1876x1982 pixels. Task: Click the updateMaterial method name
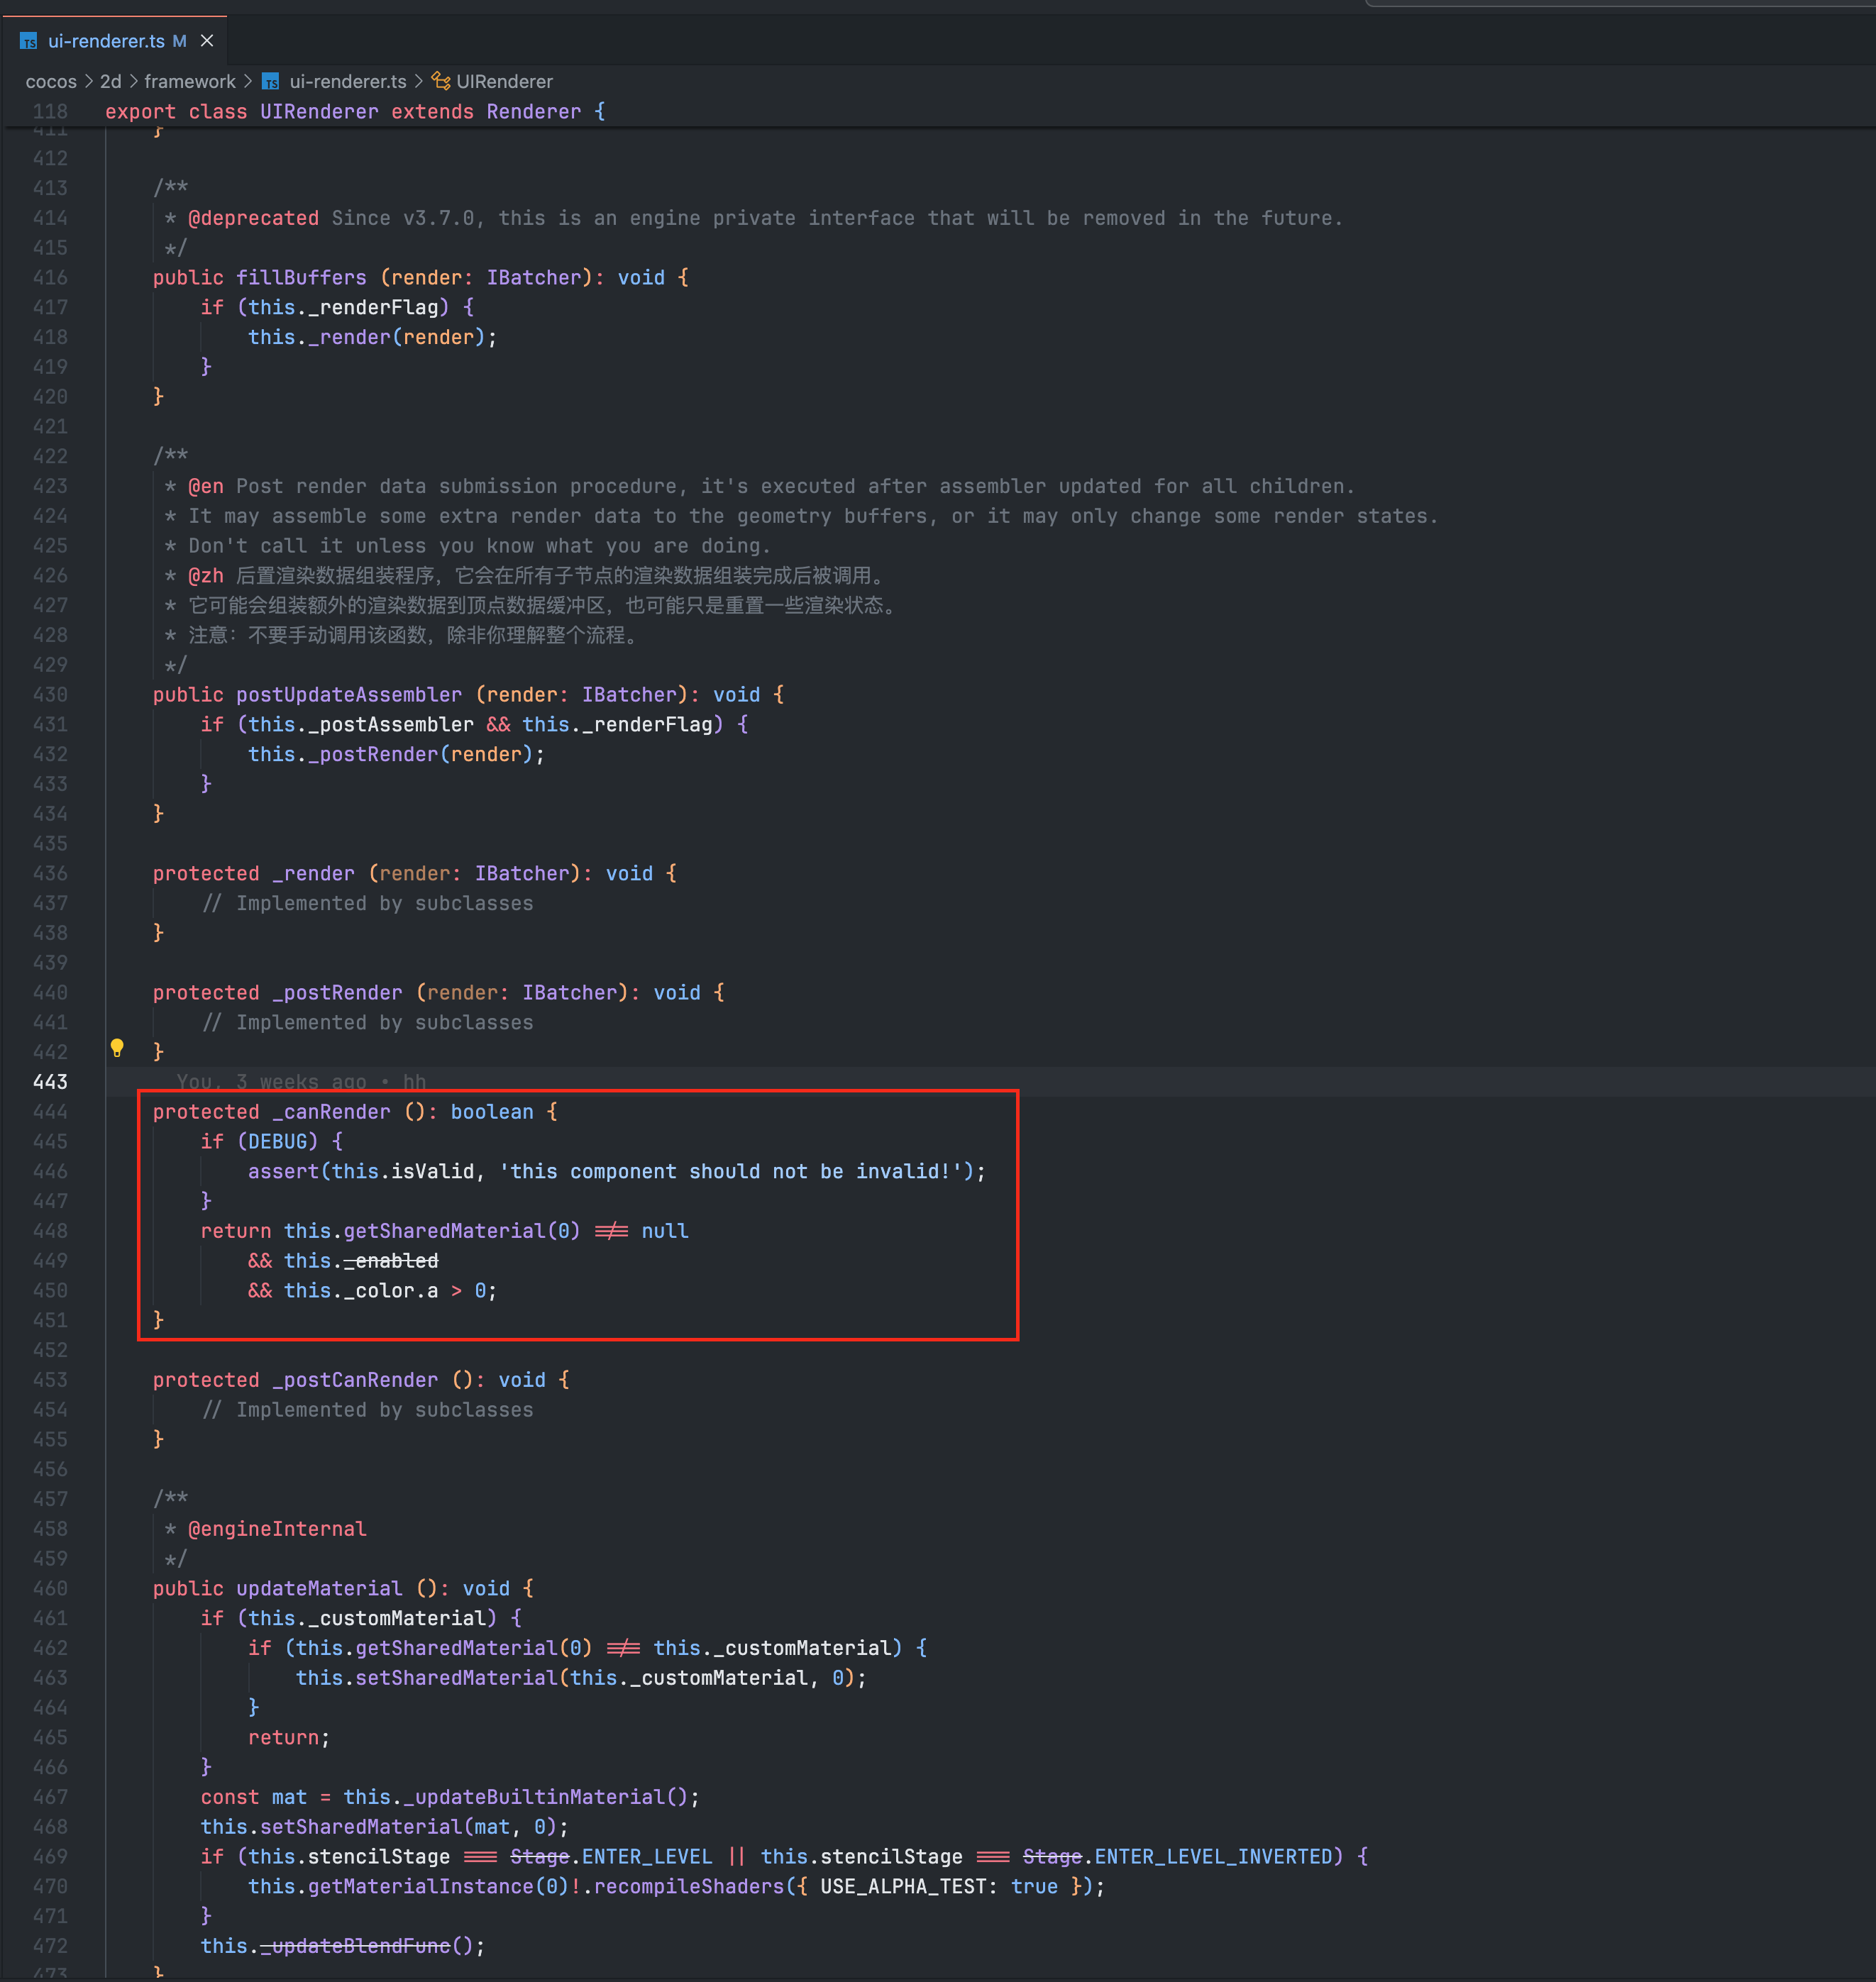pos(319,1588)
